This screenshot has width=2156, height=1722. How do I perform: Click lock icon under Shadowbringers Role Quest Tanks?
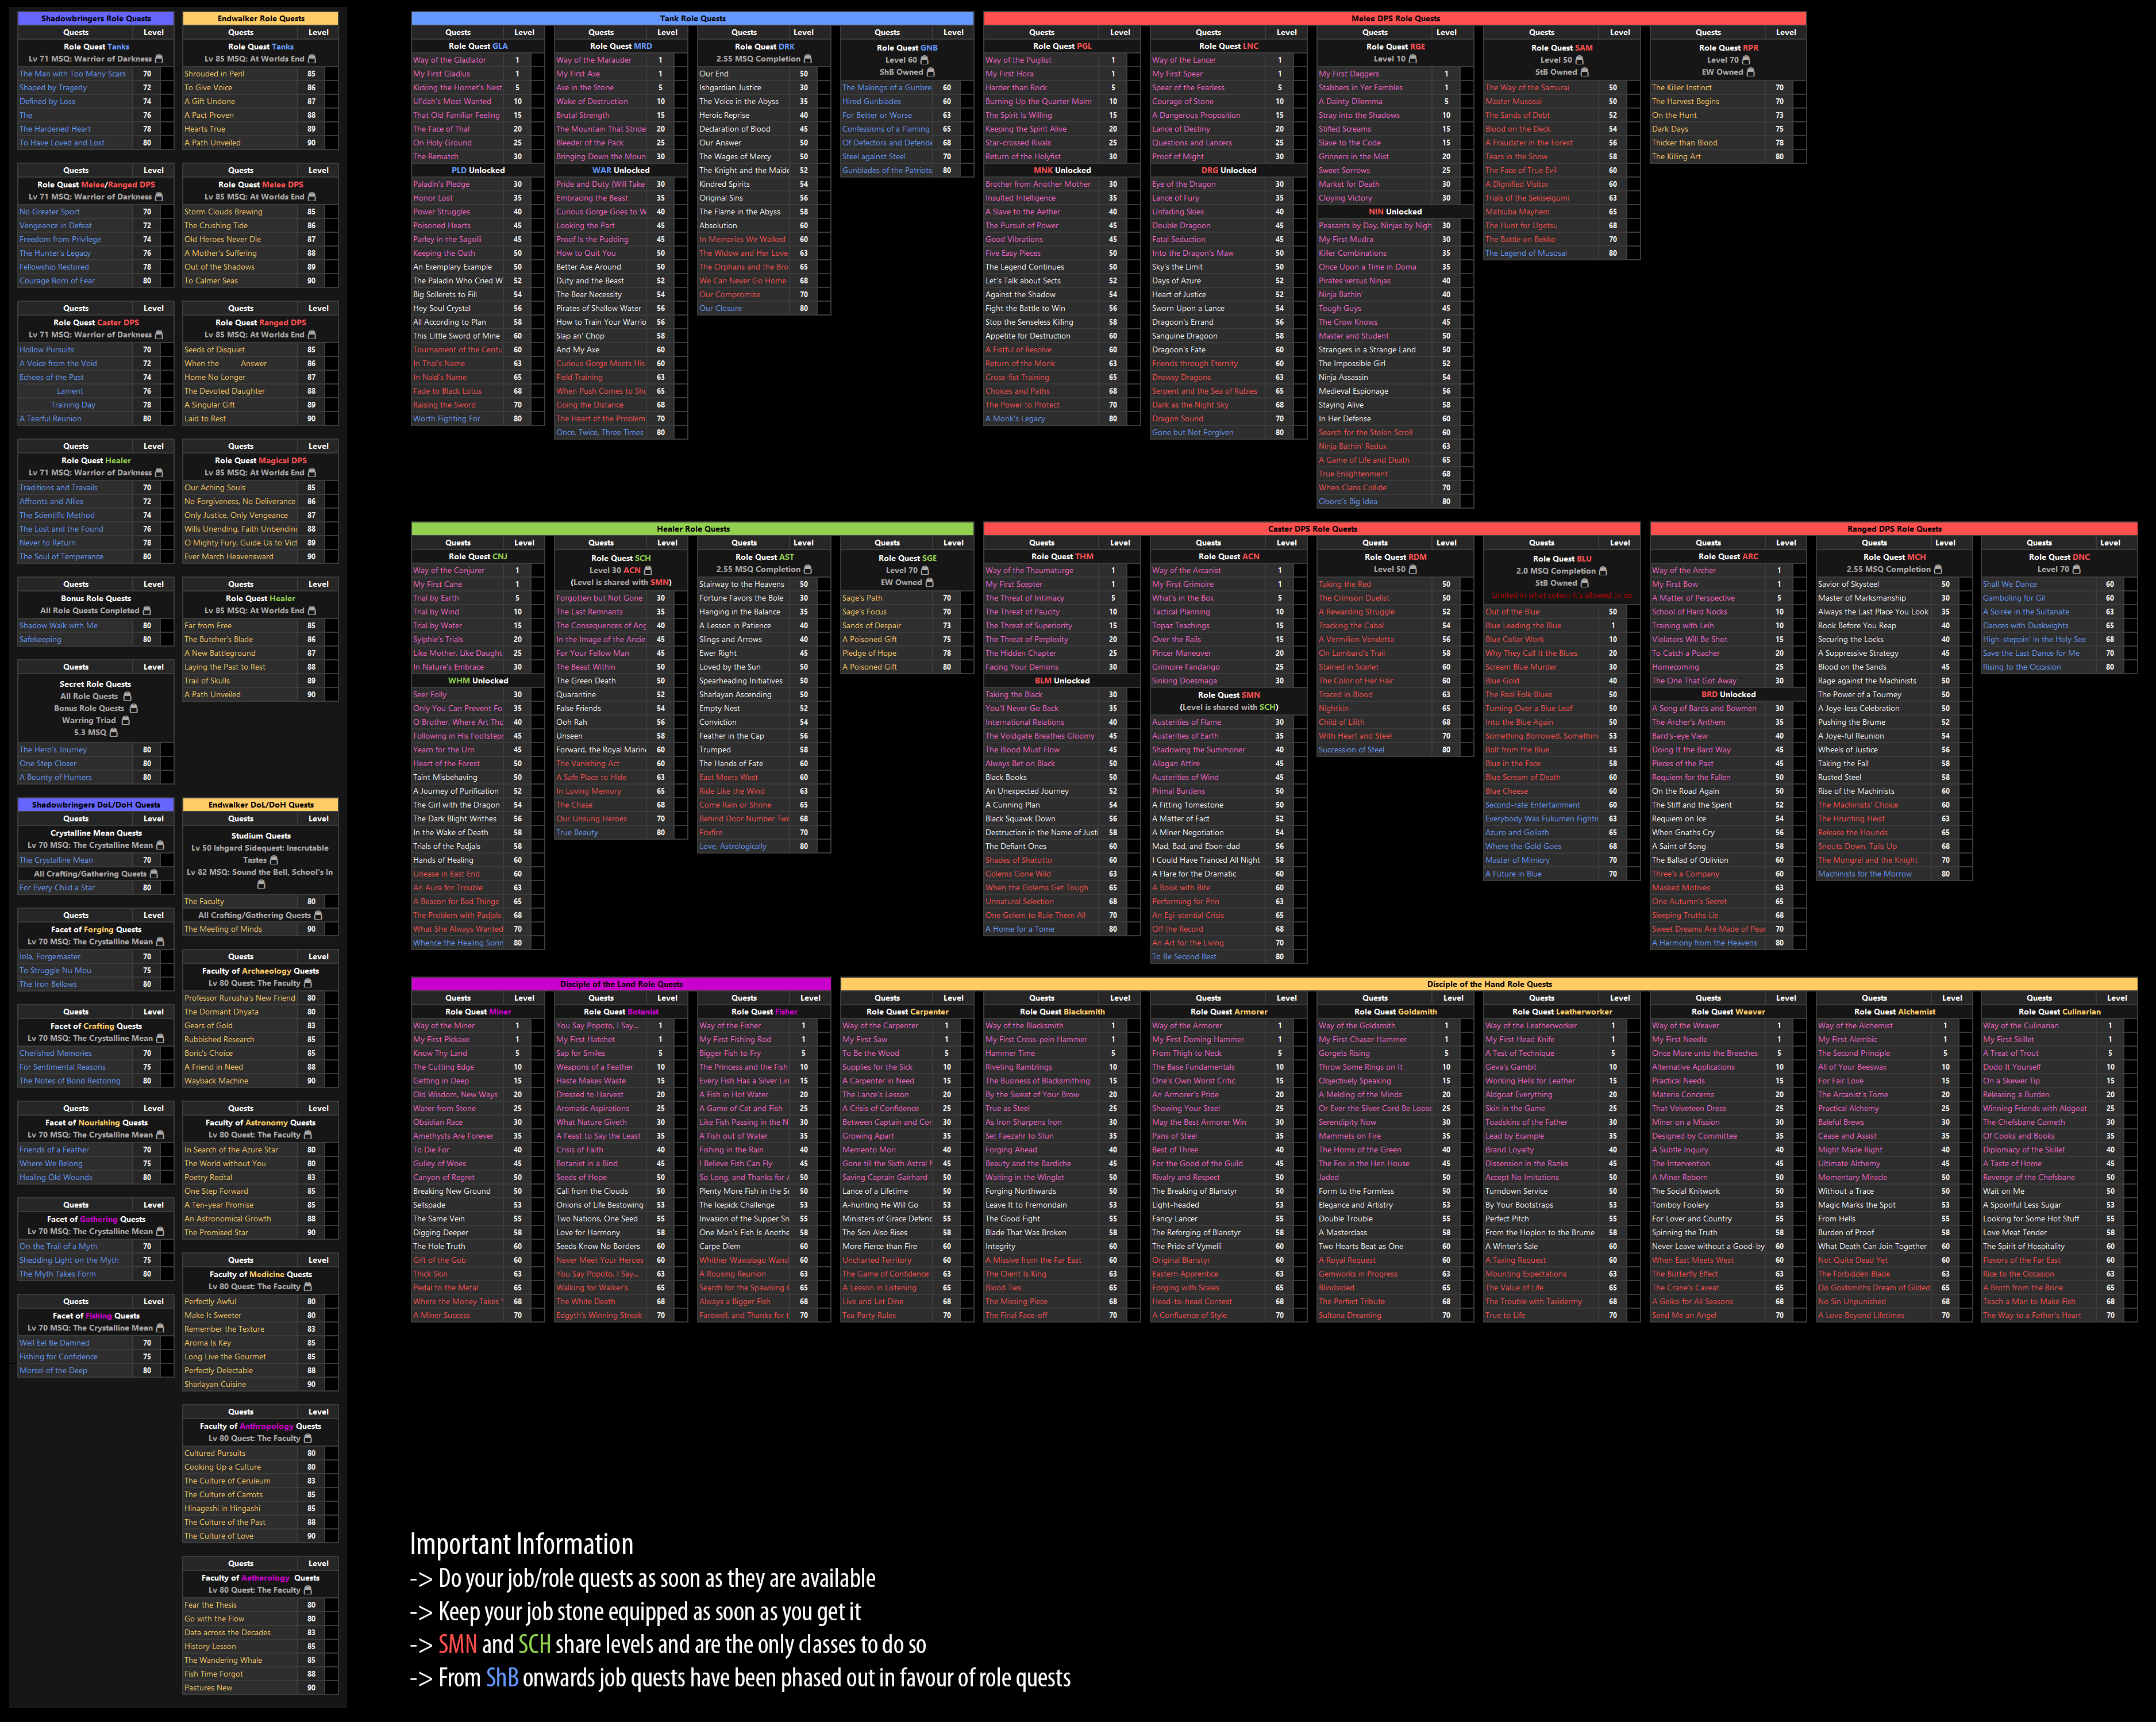pos(159,59)
